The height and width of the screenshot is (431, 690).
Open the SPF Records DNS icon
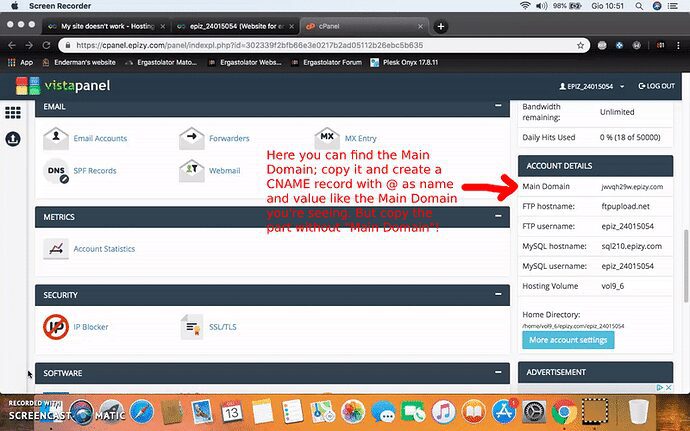pos(56,171)
